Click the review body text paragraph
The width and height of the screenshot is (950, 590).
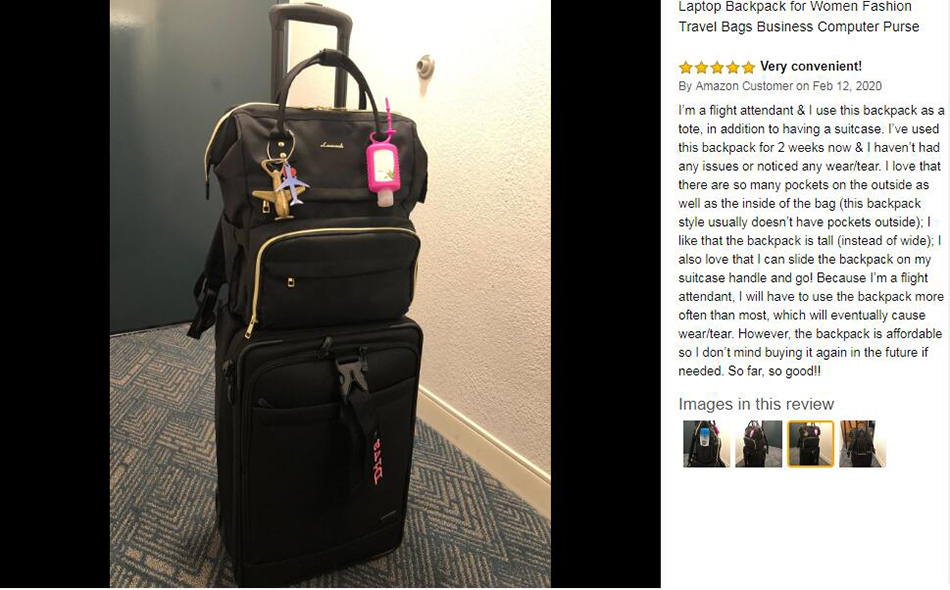click(811, 240)
